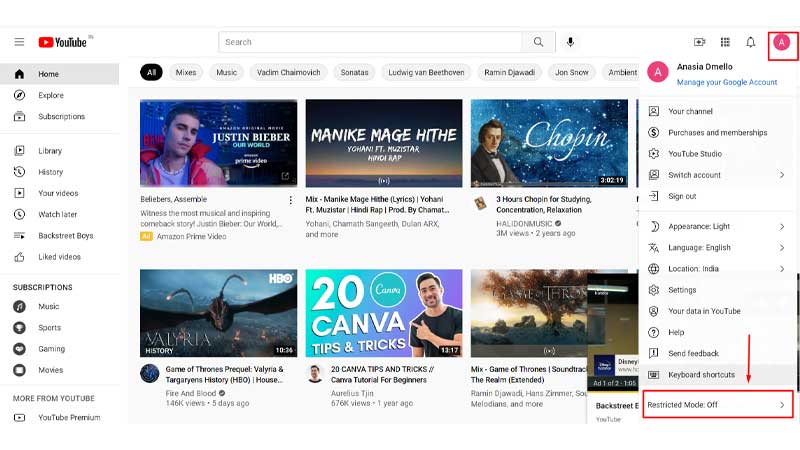This screenshot has width=800, height=450.
Task: Go to Home in sidebar
Action: tap(60, 74)
